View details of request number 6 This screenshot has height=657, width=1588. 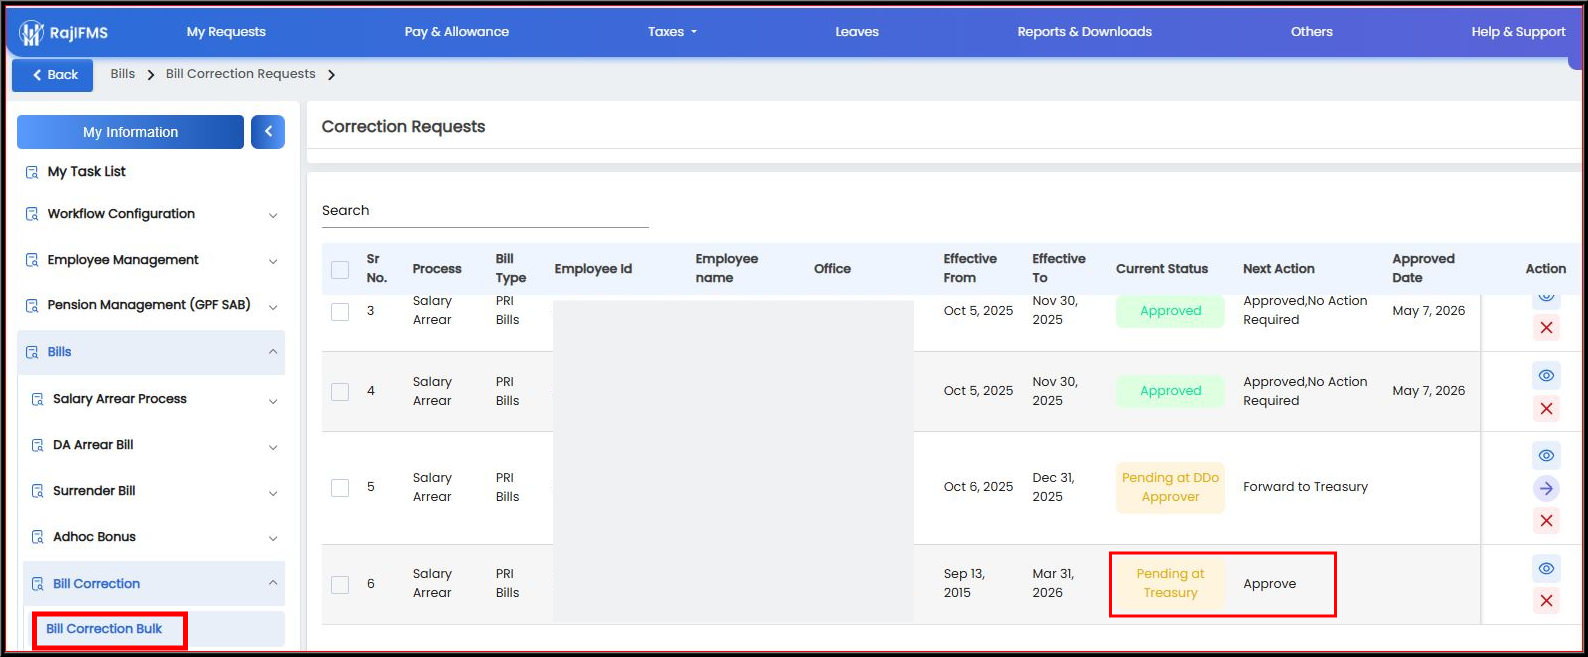pyautogui.click(x=1546, y=568)
